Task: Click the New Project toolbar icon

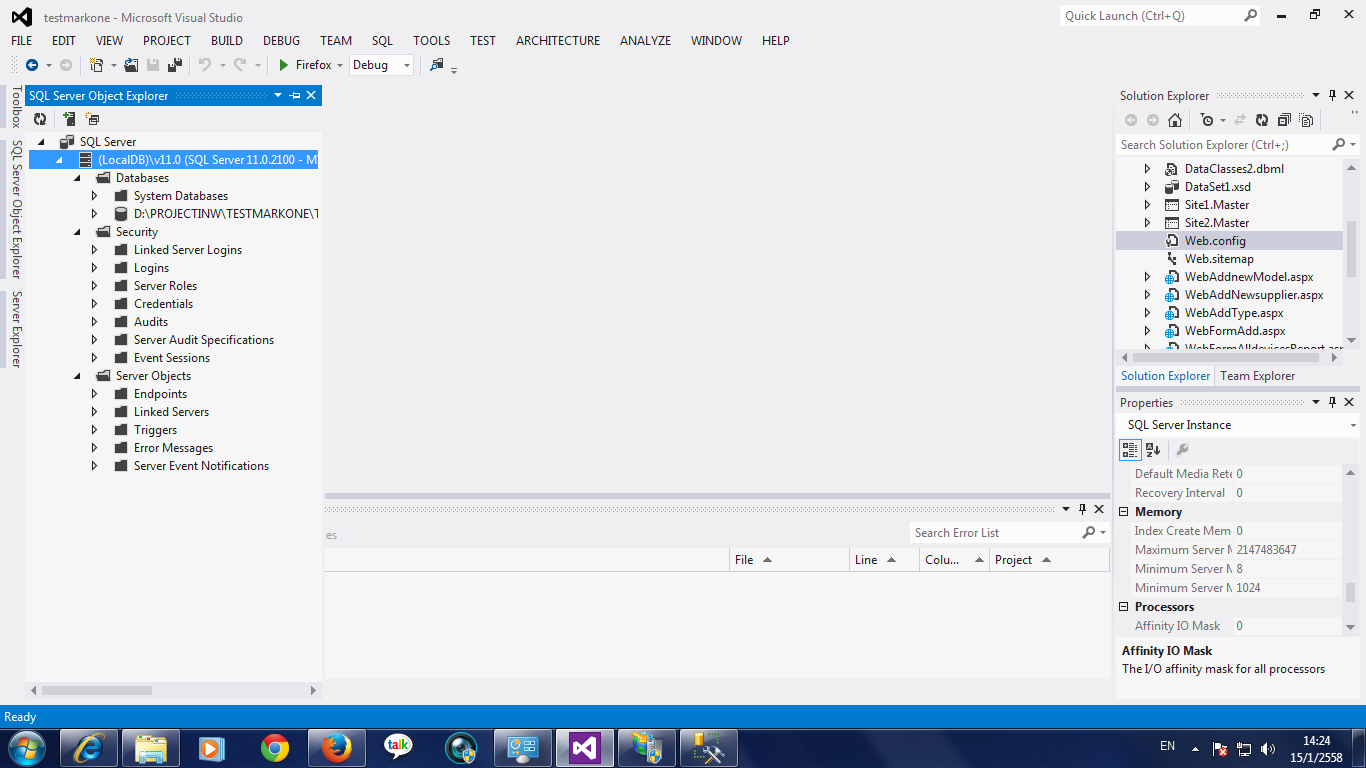Action: click(97, 65)
